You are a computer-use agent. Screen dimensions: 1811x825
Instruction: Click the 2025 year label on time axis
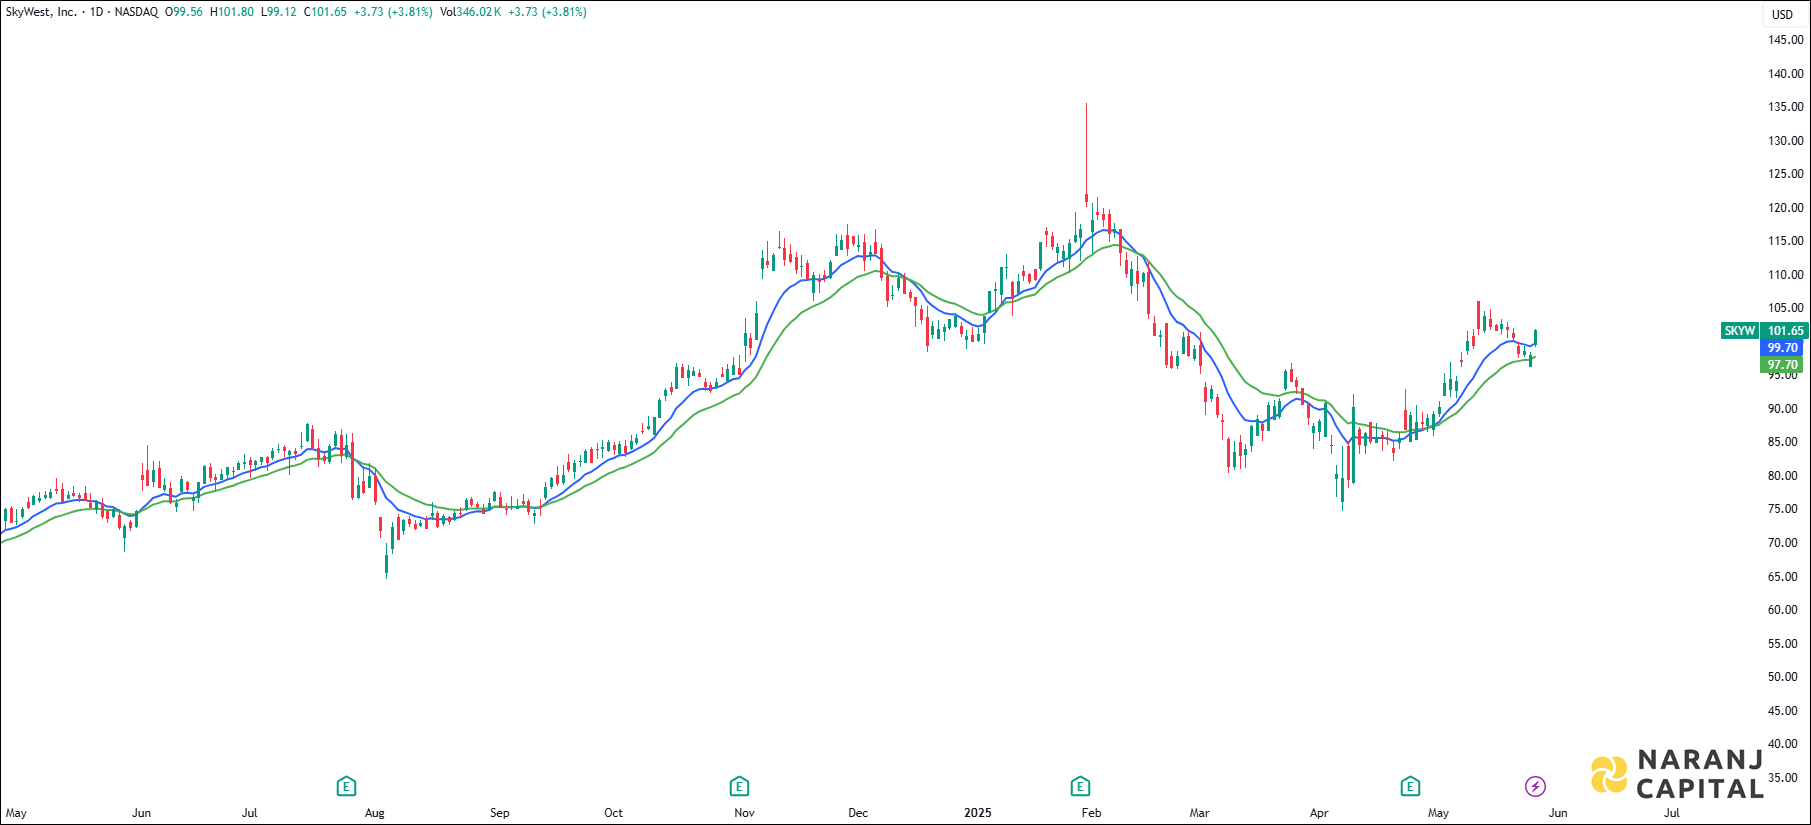(978, 813)
